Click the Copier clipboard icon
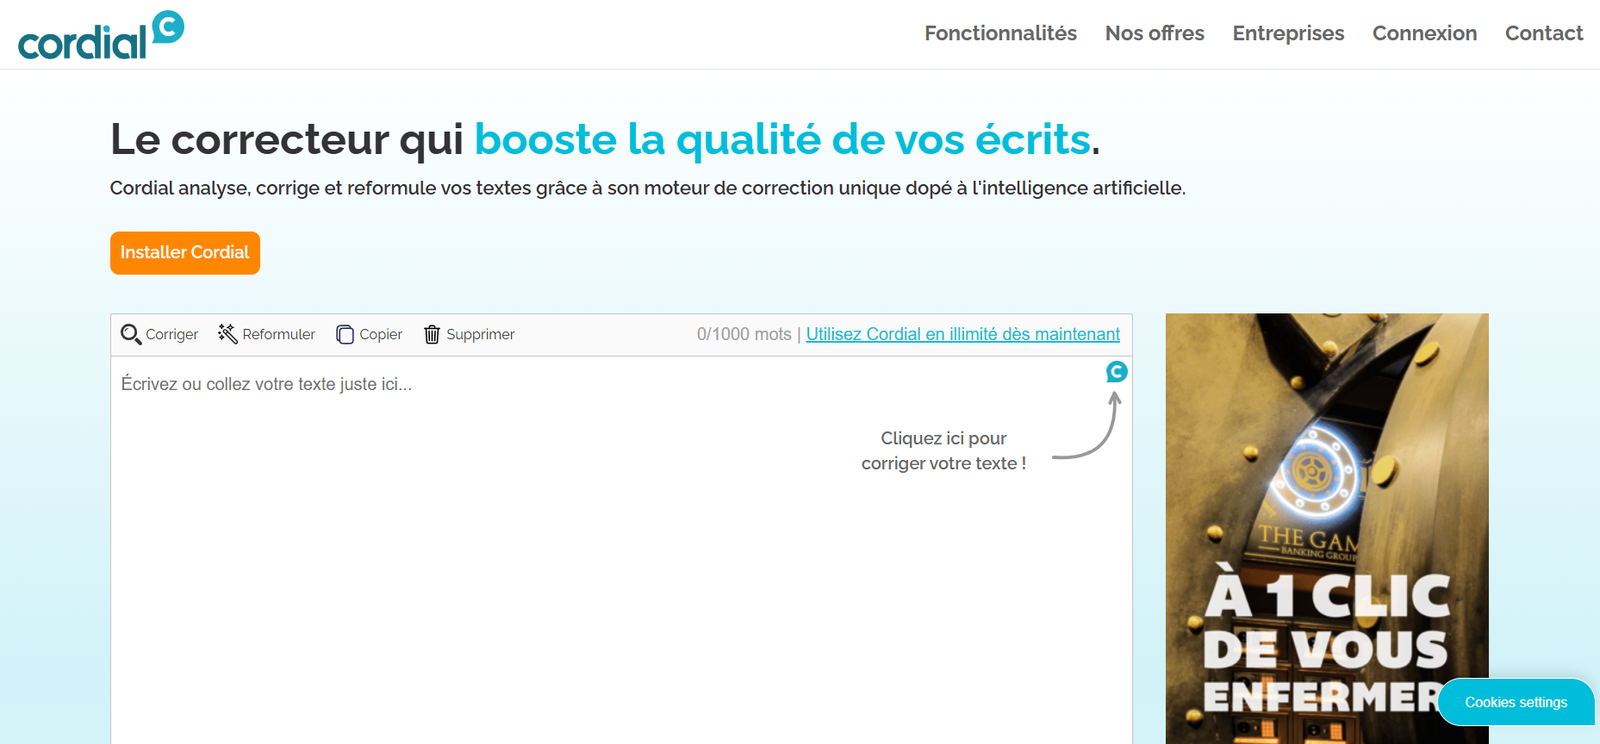The width and height of the screenshot is (1600, 744). (x=345, y=334)
